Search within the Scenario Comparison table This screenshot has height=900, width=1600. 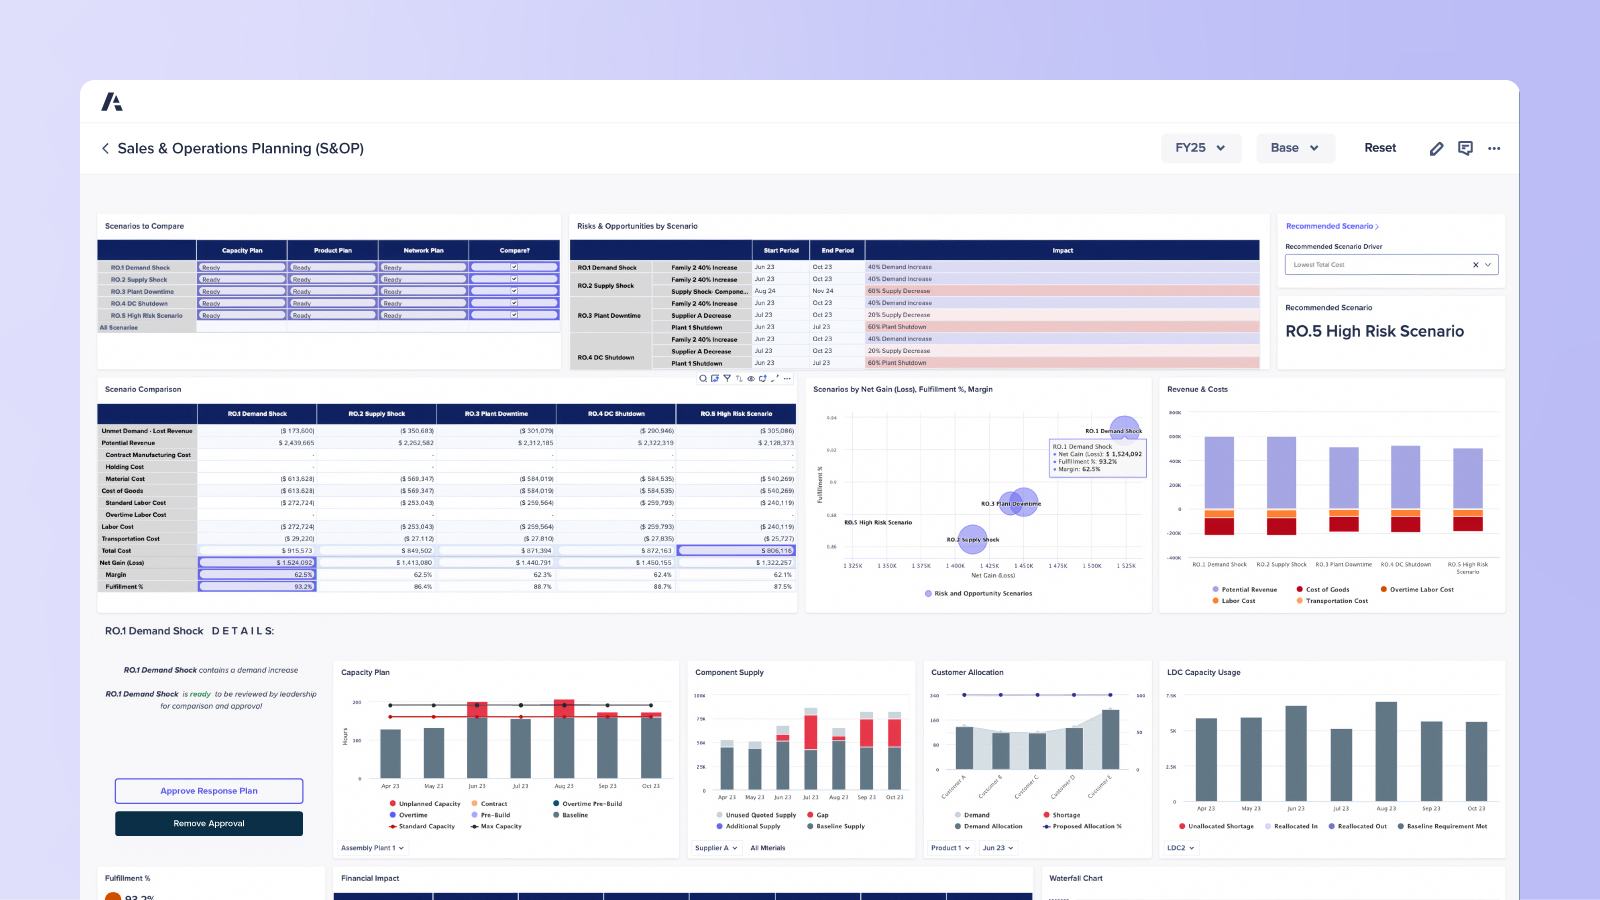[x=702, y=379]
